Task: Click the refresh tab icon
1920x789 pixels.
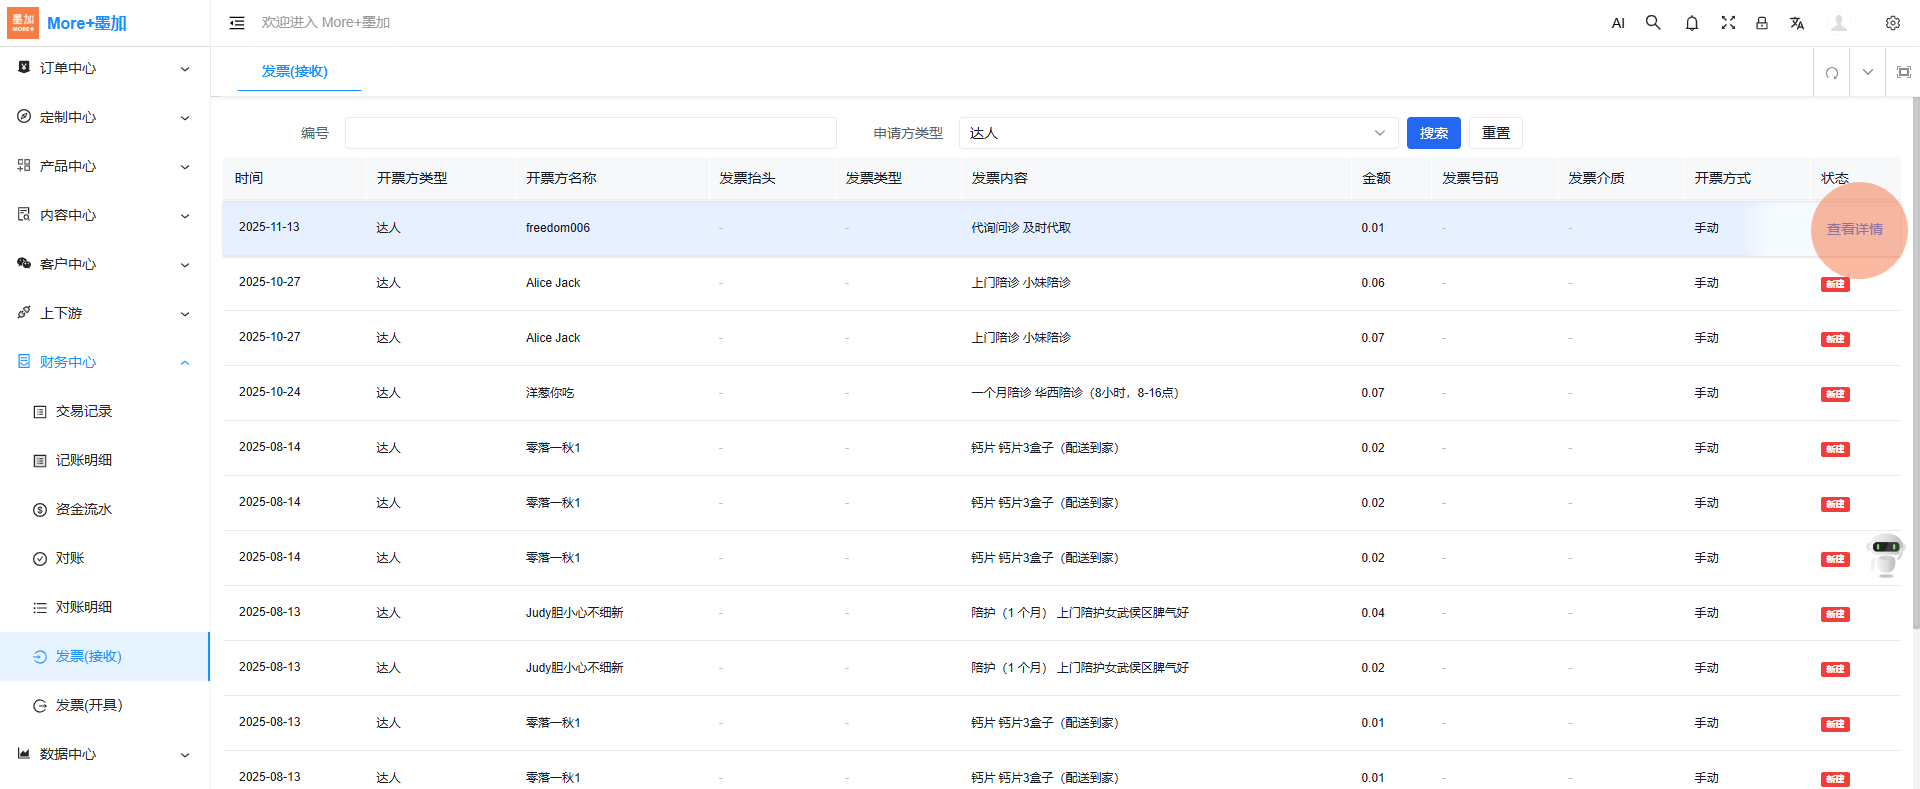Action: [x=1832, y=72]
